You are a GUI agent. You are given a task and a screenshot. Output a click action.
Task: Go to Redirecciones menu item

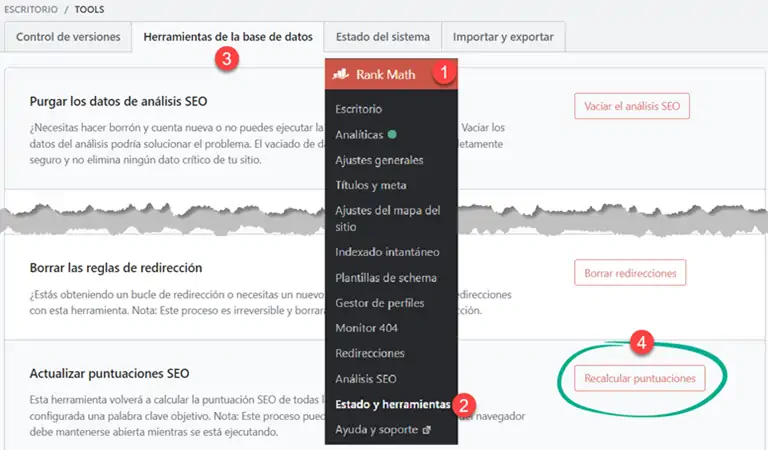click(370, 354)
